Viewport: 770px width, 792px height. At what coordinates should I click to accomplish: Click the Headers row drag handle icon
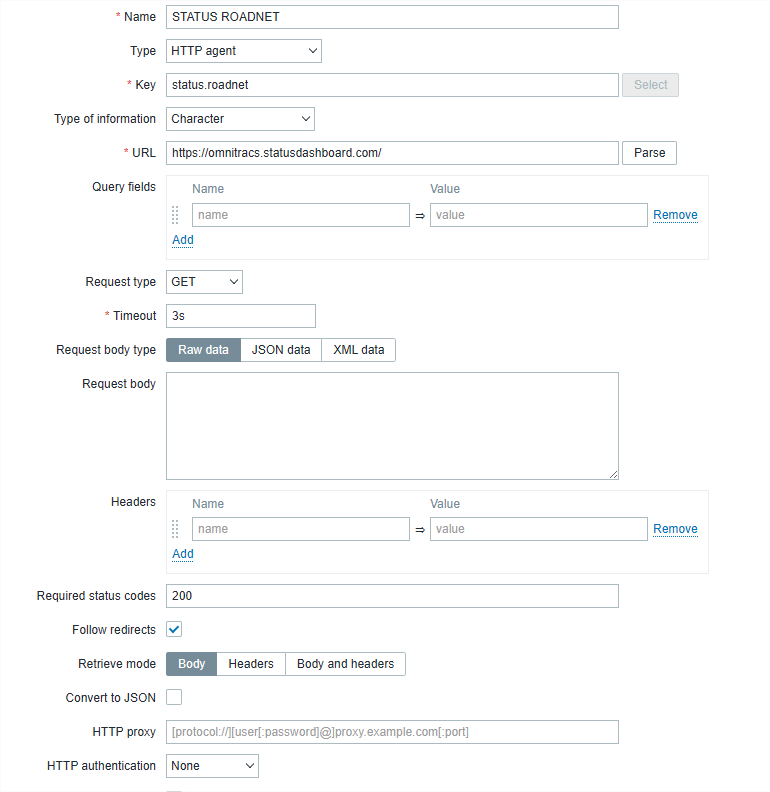175,529
